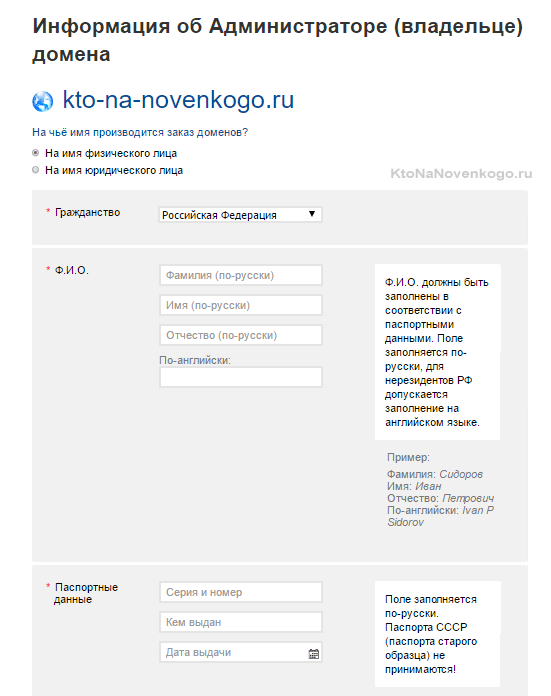The width and height of the screenshot is (551, 696).
Task: Click the Кем выдан field
Action: 241,622
